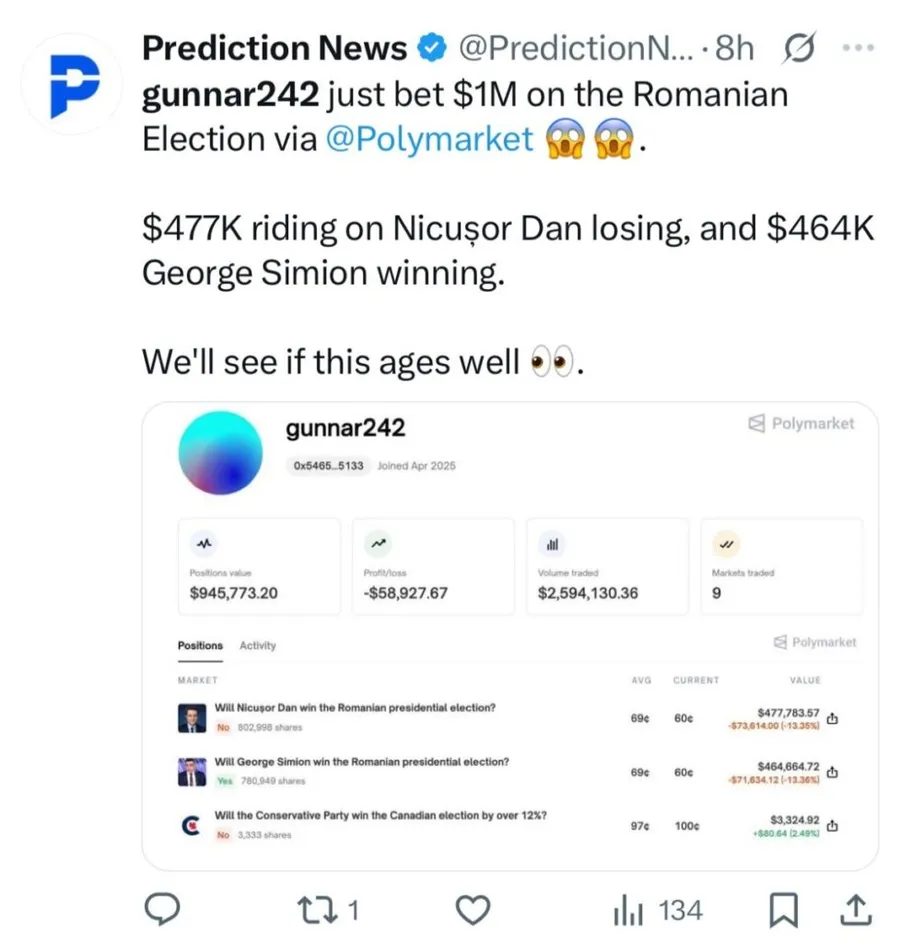Viewport: 900px width, 943px height.
Task: Share the tweet via upload icon
Action: coord(856,909)
